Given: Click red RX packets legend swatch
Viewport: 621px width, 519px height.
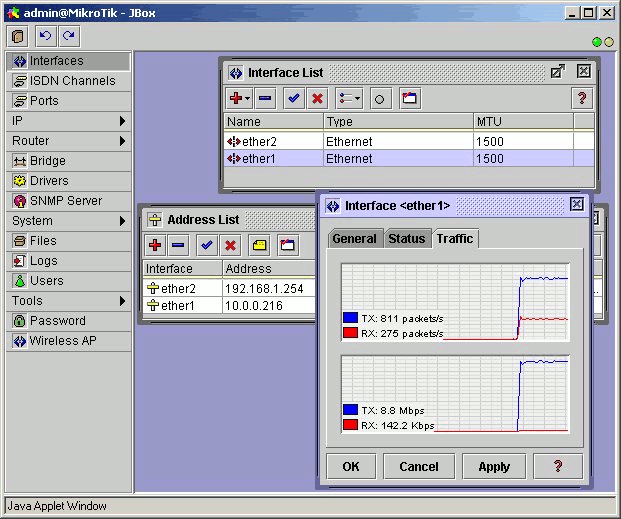Looking at the screenshot, I should [x=351, y=333].
